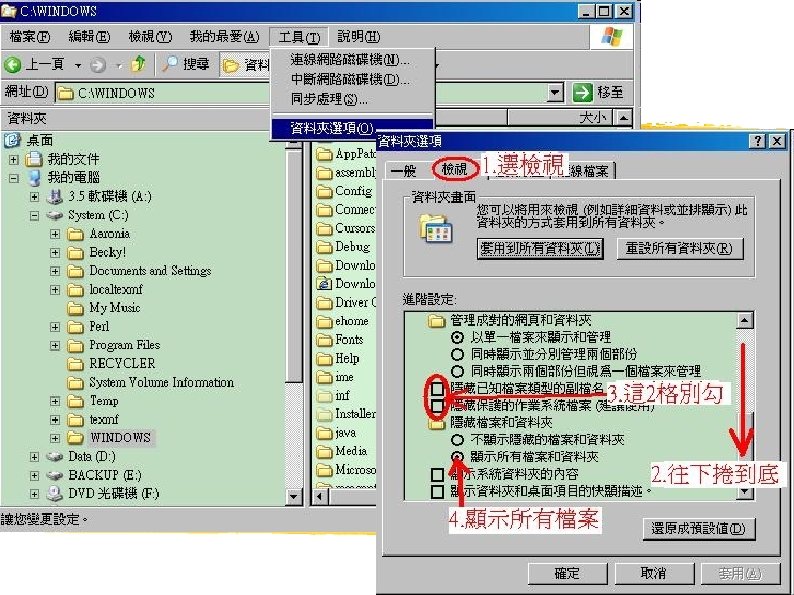Expand 我的文件 tree node
794x595 pixels.
coord(14,160)
